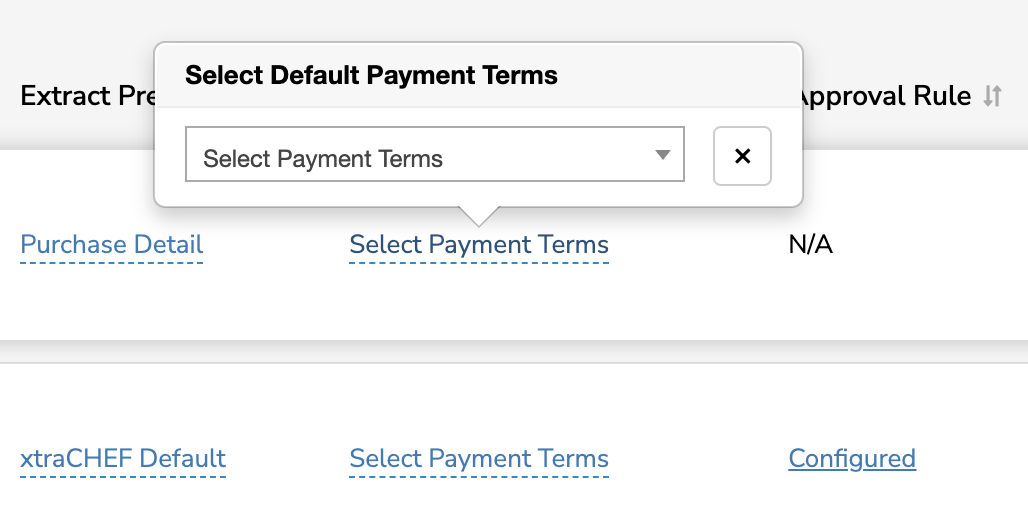Click Select Payment Terms in xtraCHEF Default row
Image resolution: width=1028 pixels, height=506 pixels.
(479, 459)
